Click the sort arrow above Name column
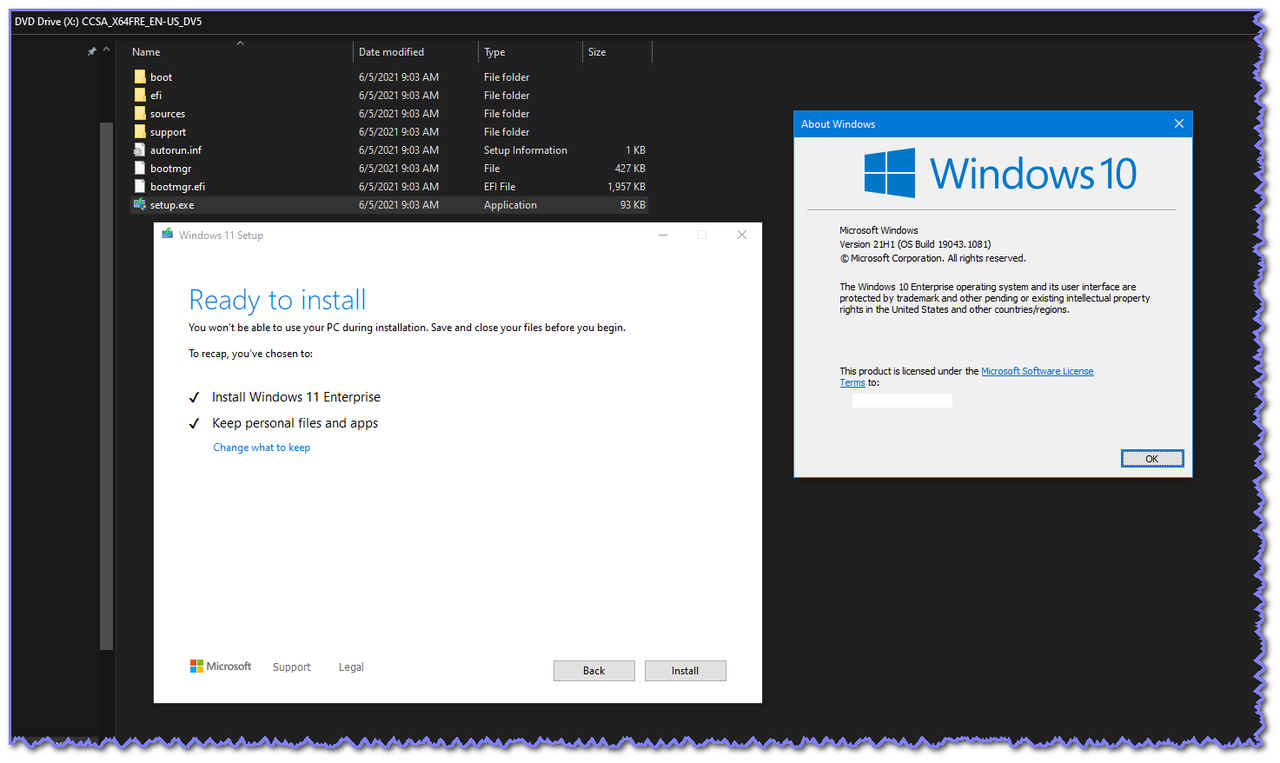The height and width of the screenshot is (763, 1280). (x=240, y=43)
